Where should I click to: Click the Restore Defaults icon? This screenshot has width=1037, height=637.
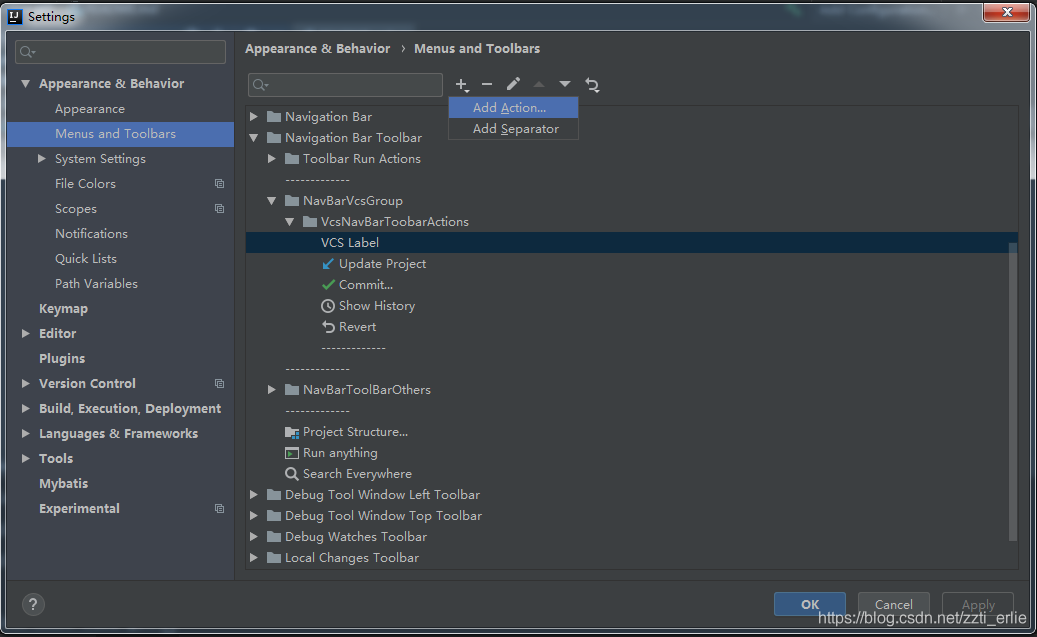coord(592,85)
